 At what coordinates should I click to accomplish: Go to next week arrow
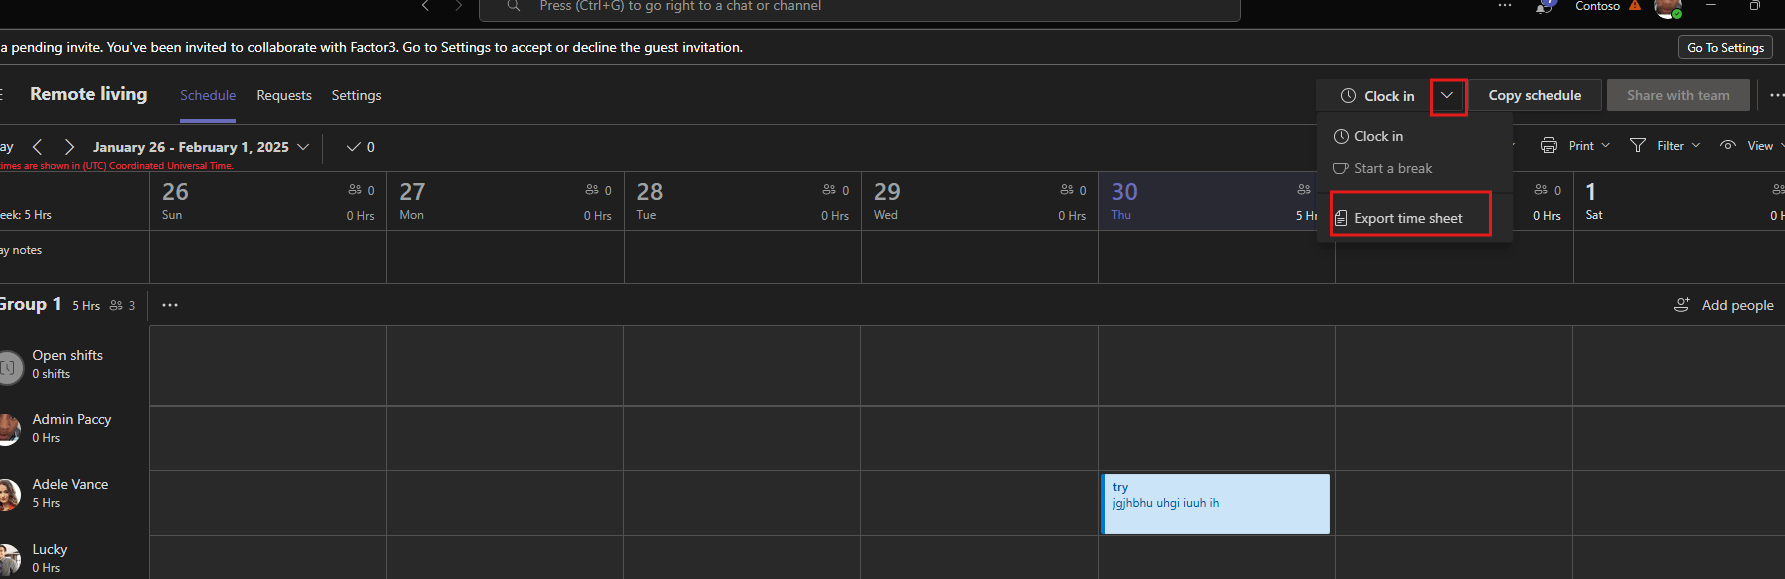coord(69,147)
